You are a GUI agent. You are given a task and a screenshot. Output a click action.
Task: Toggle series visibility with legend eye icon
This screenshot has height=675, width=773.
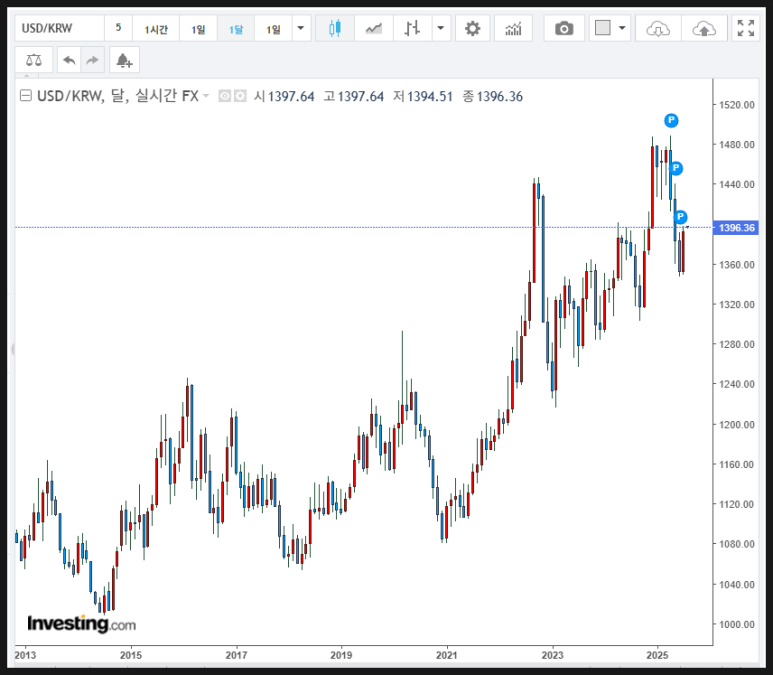tap(225, 96)
